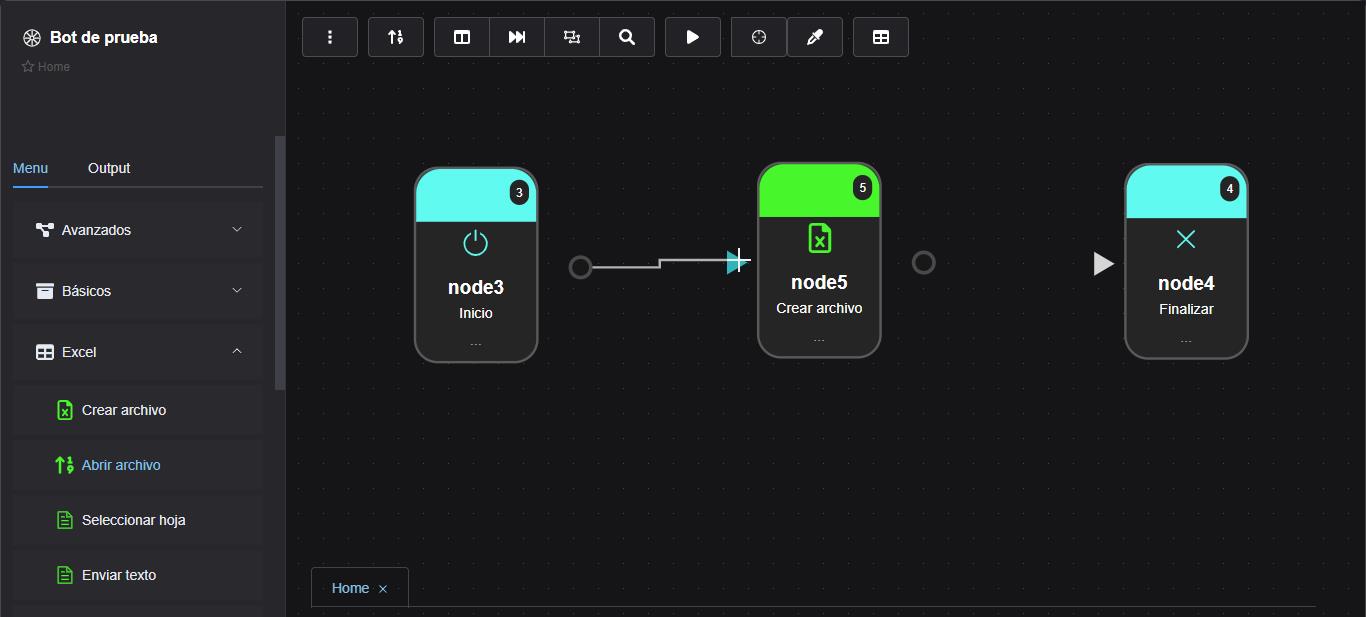Screen dimensions: 1366x617
Task: Click the Abrir archivo arrows icon
Action: [x=65, y=465]
